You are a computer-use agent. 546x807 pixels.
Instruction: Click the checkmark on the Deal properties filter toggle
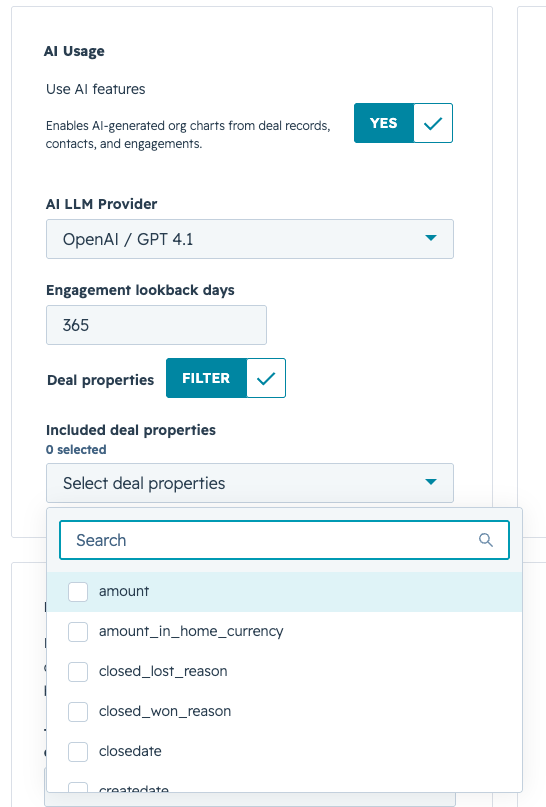266,378
